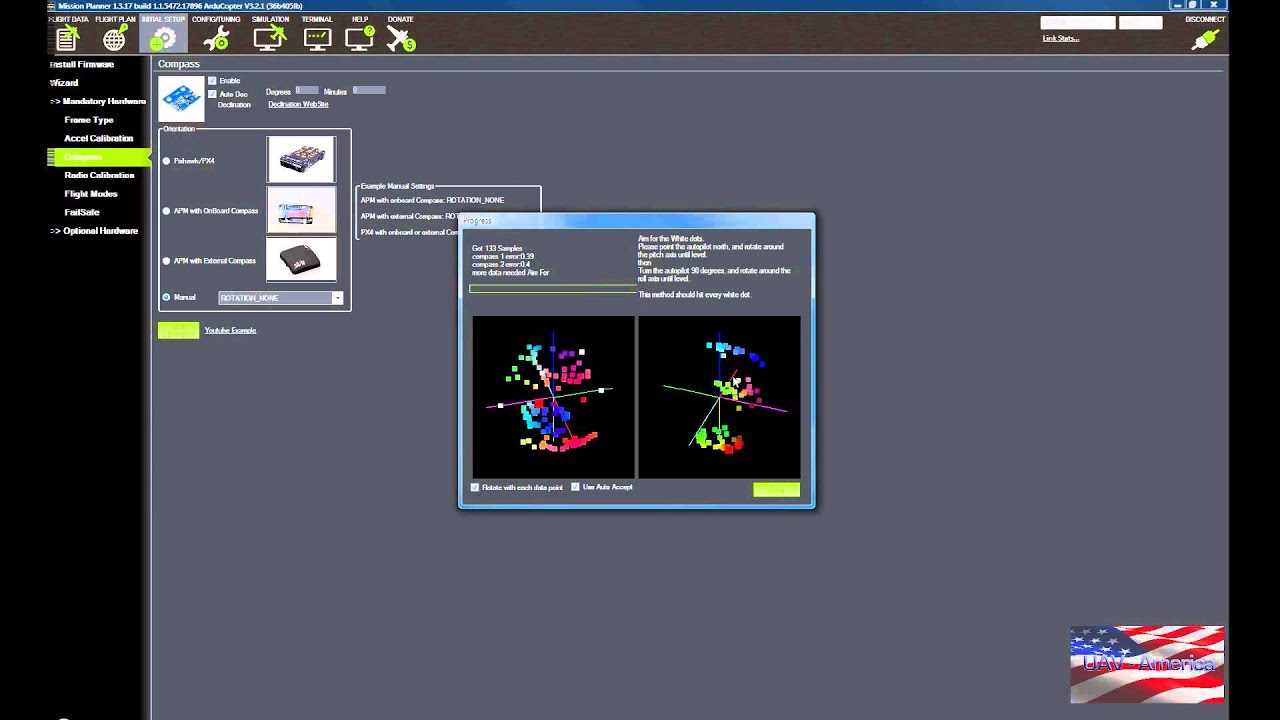The width and height of the screenshot is (1280, 720).
Task: Select the highlighted Compass sidebar item
Action: tap(98, 157)
